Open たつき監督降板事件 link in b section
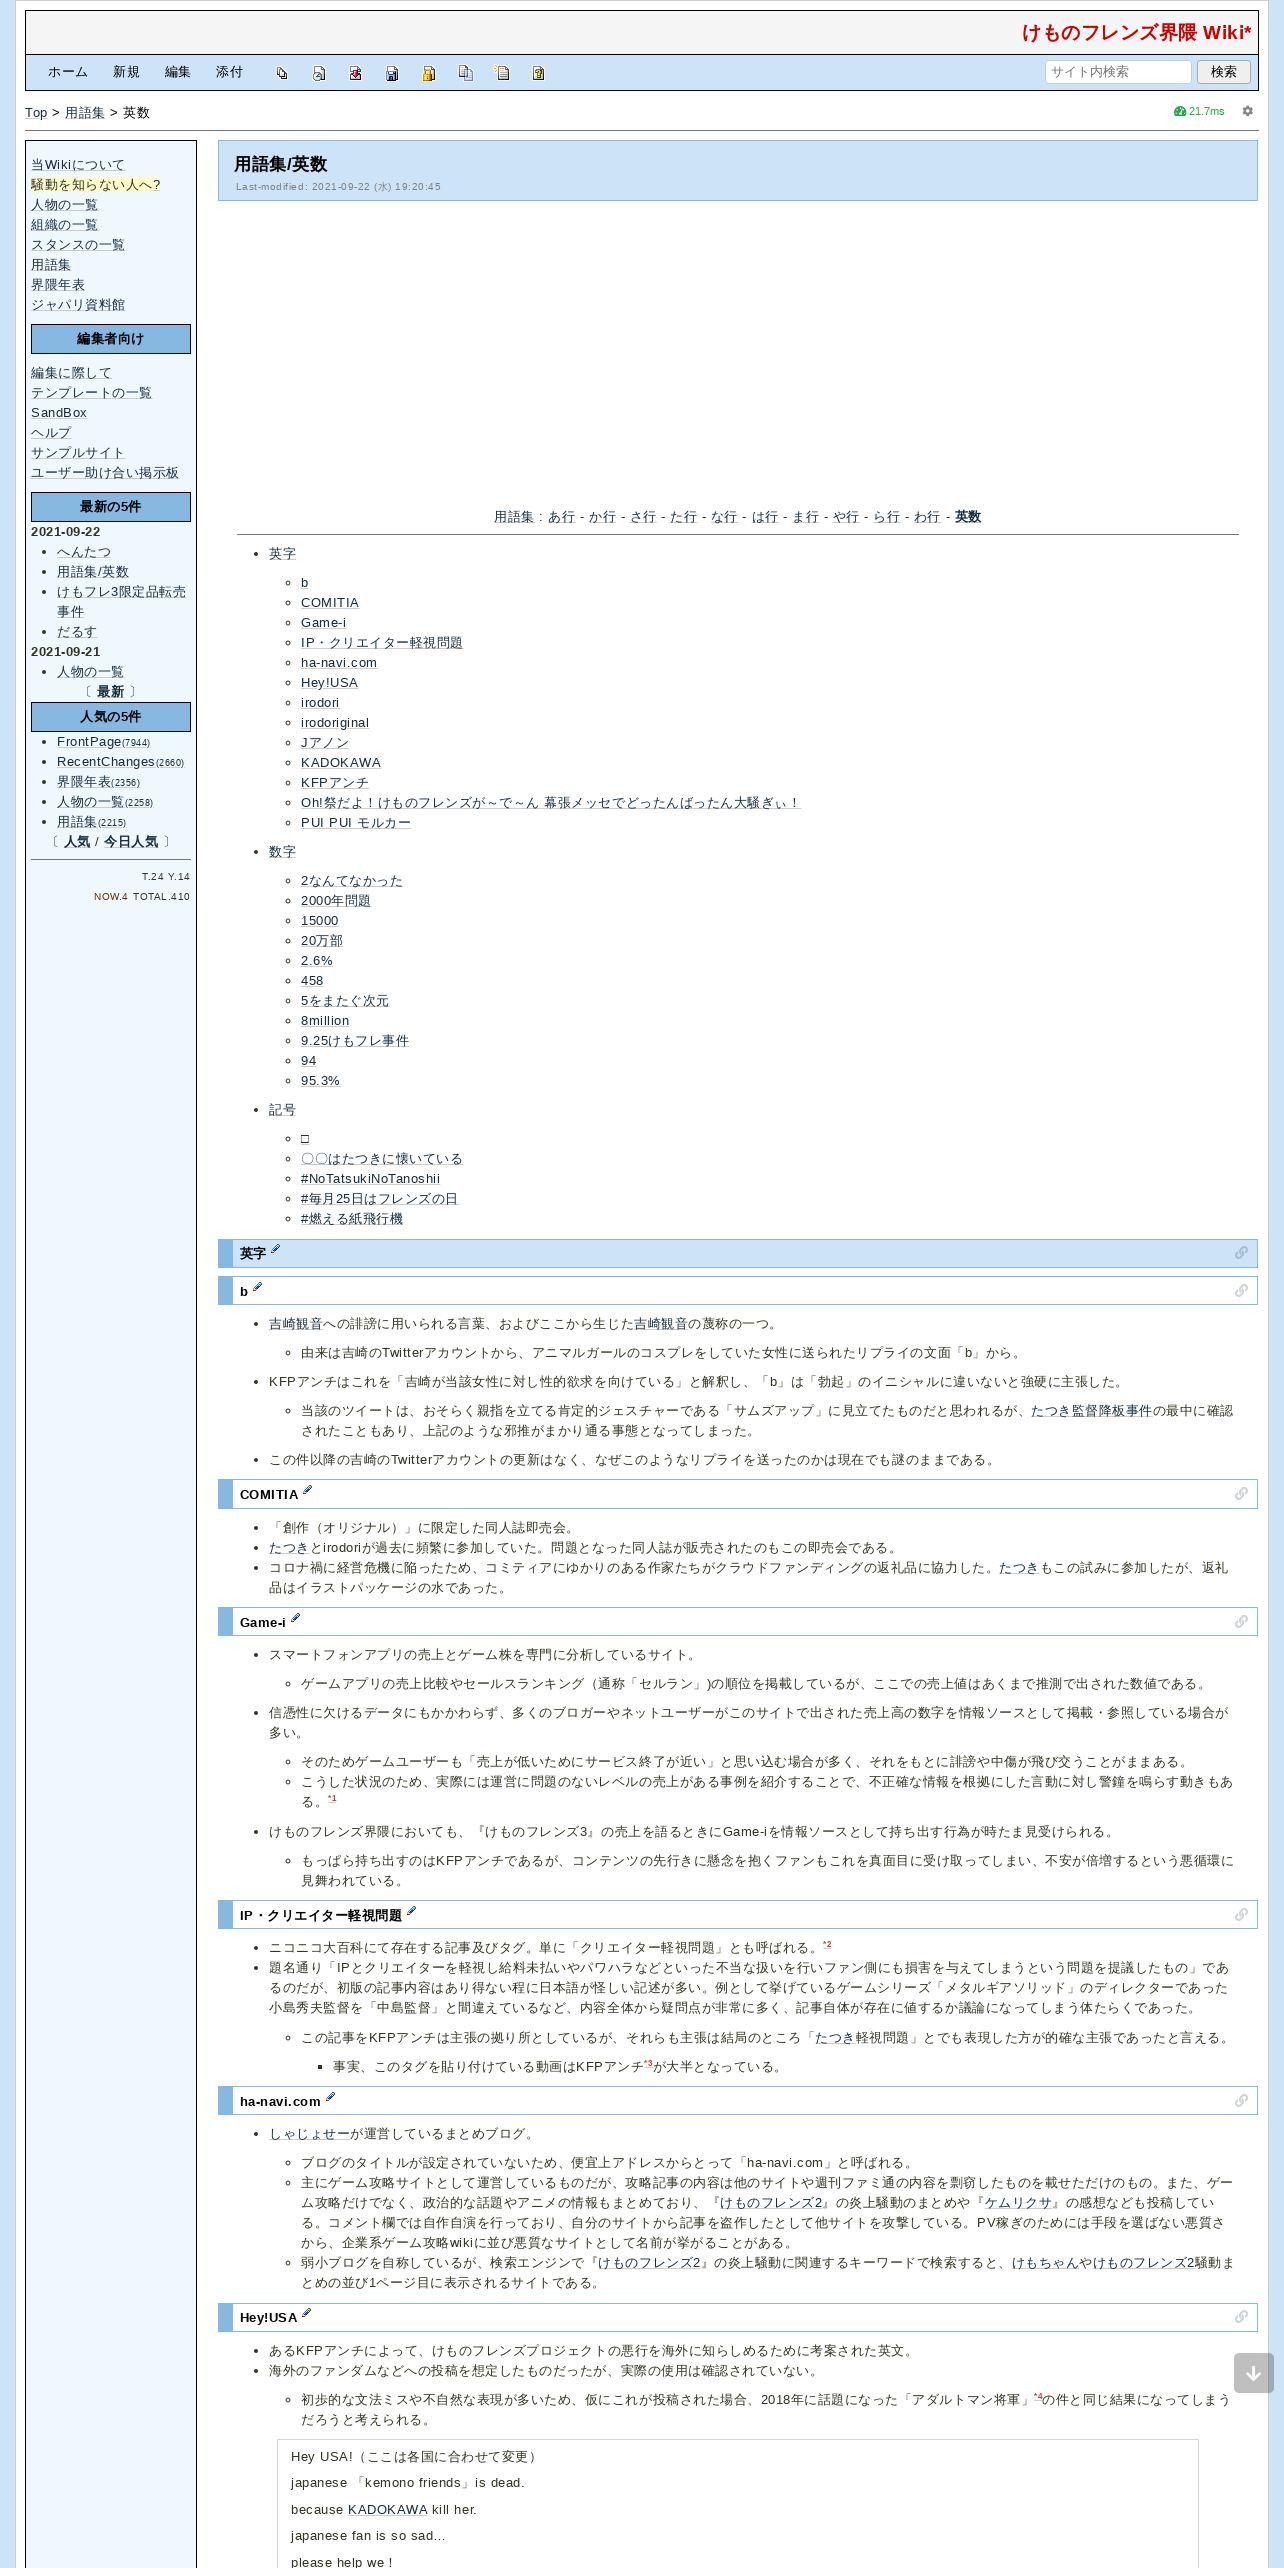Screen dimensions: 1284x2568 coord(1092,1411)
